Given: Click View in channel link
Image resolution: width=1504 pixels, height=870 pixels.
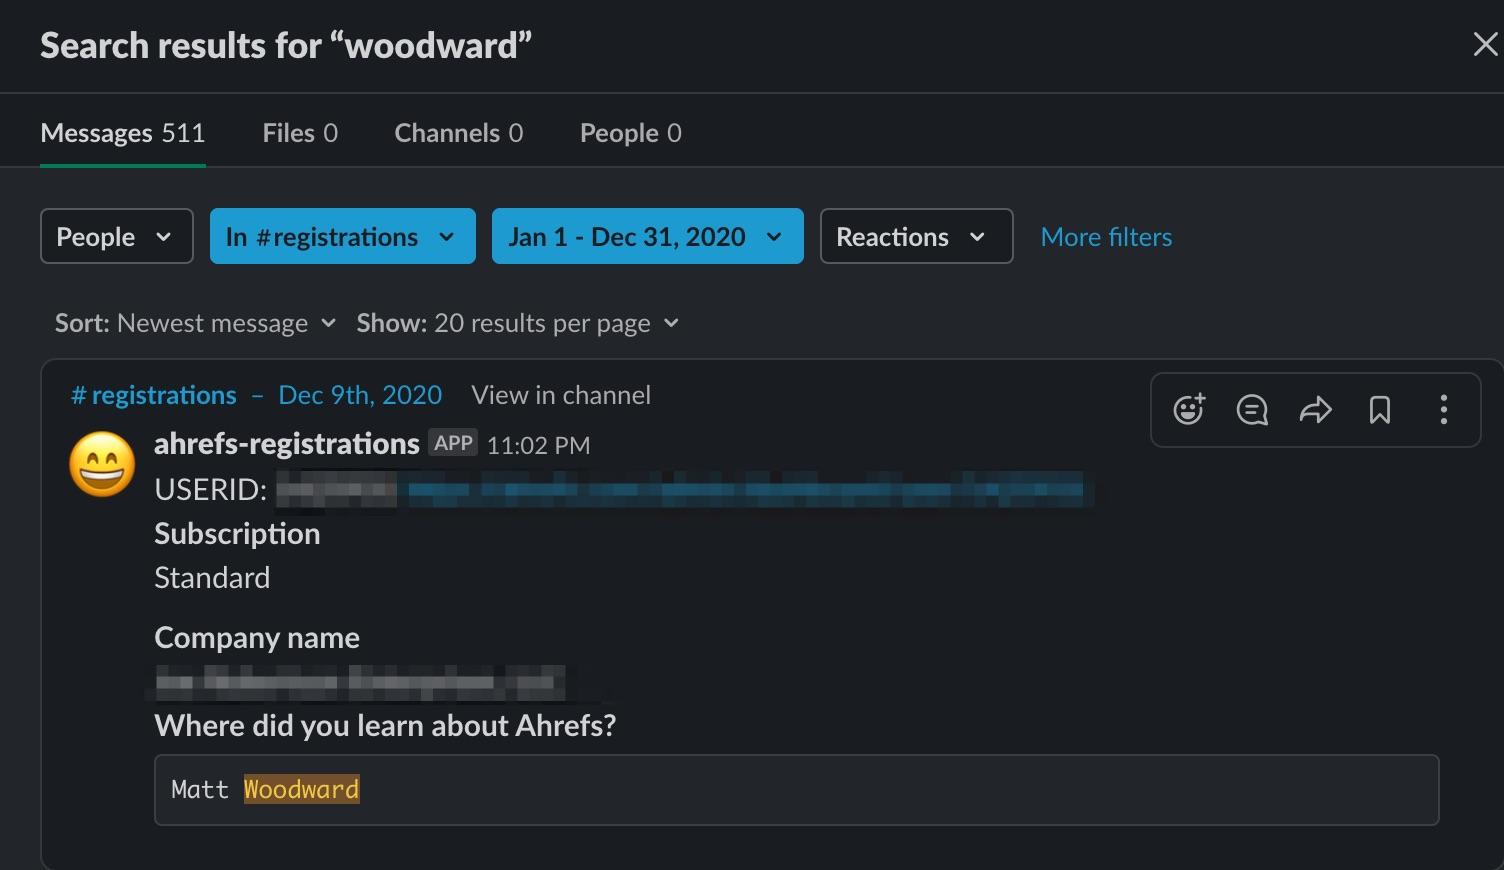Looking at the screenshot, I should (561, 395).
